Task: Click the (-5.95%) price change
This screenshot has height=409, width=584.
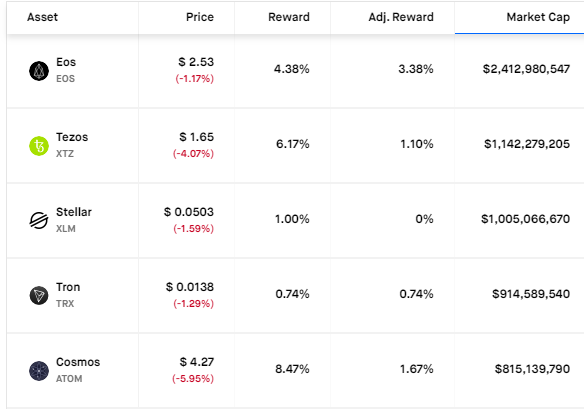Action: (x=193, y=378)
